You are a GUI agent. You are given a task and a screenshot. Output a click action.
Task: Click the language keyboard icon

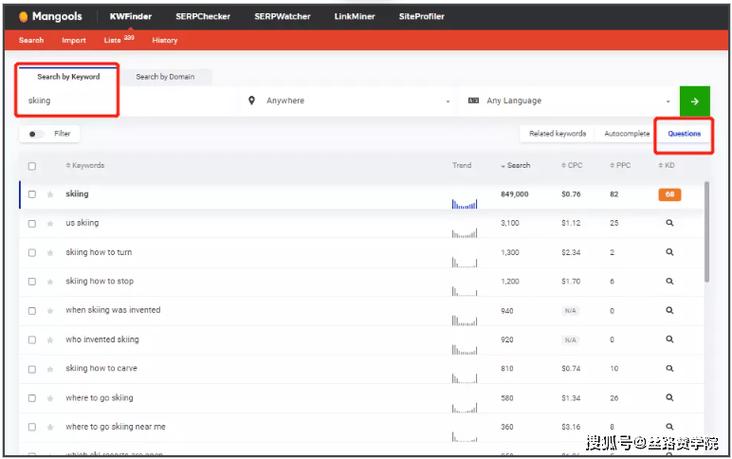473,100
